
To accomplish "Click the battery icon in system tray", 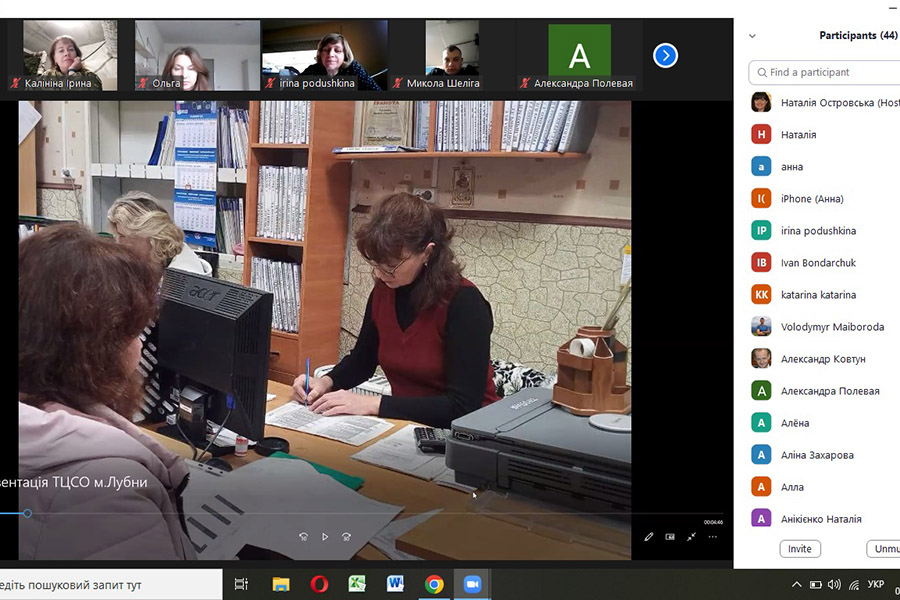I will pos(816,585).
